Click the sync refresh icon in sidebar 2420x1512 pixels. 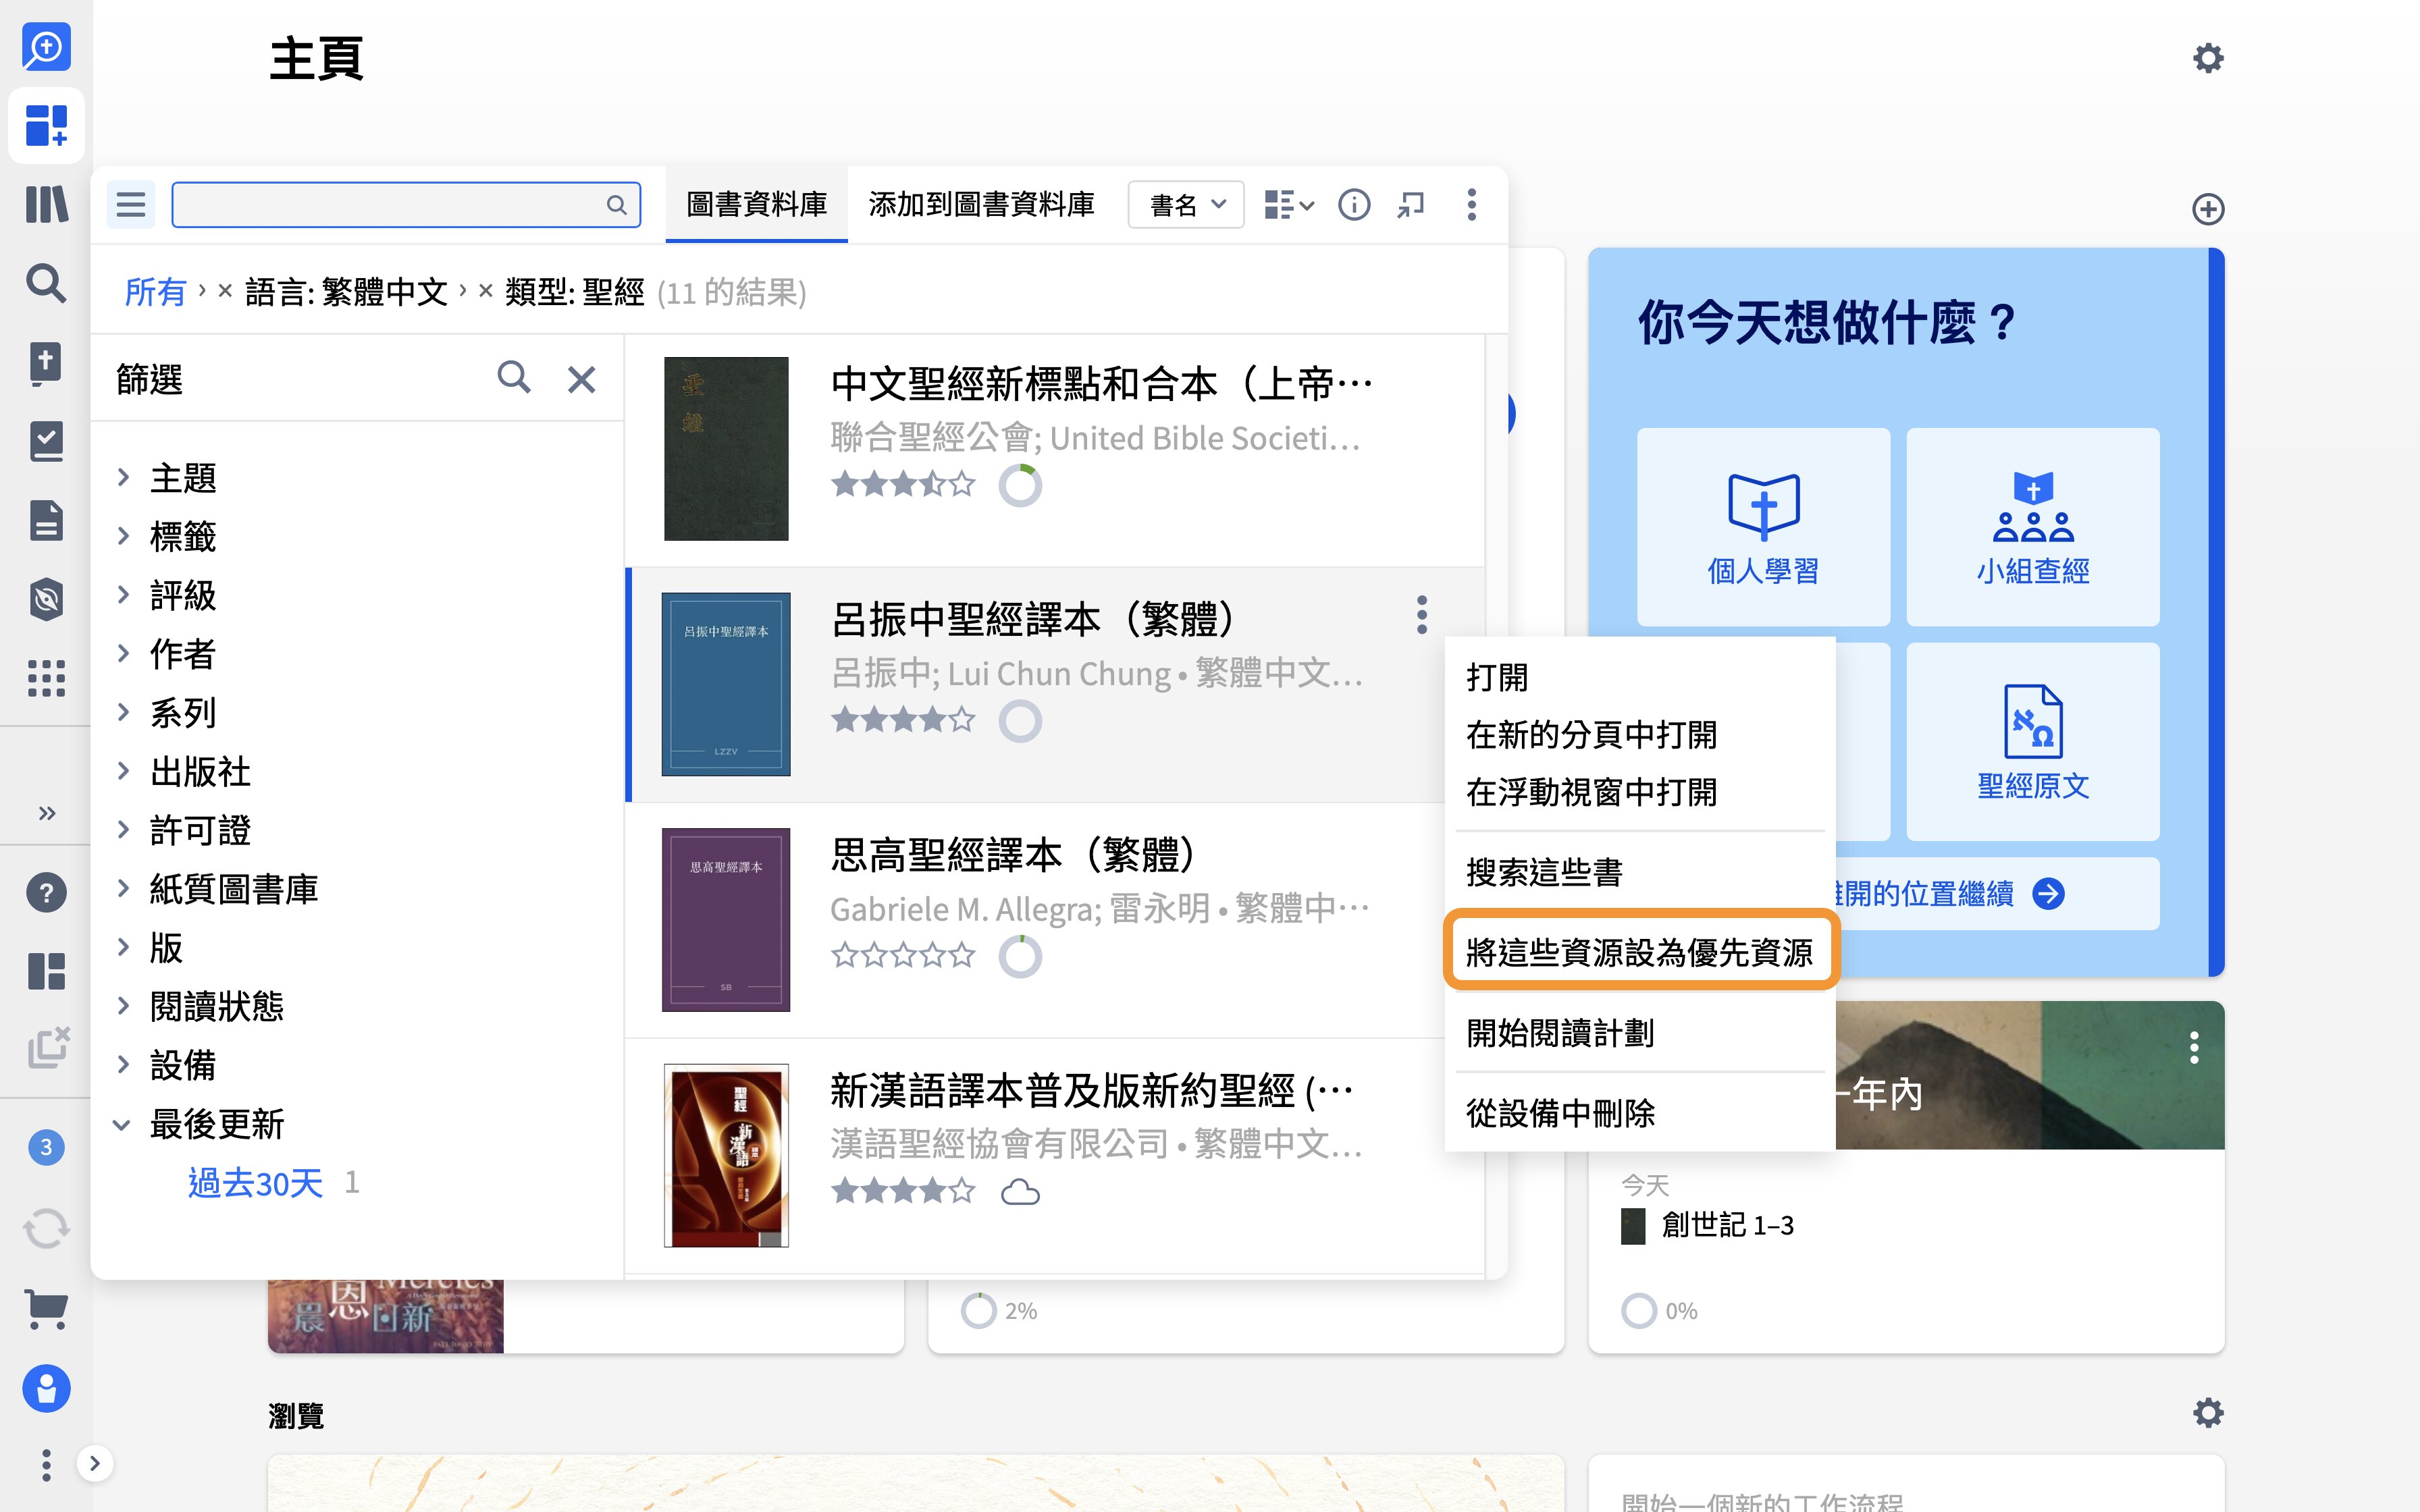46,1228
